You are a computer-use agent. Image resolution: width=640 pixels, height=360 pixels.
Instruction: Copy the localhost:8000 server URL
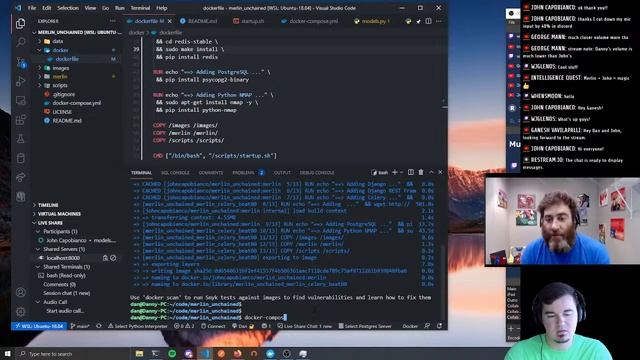pyautogui.click(x=105, y=258)
